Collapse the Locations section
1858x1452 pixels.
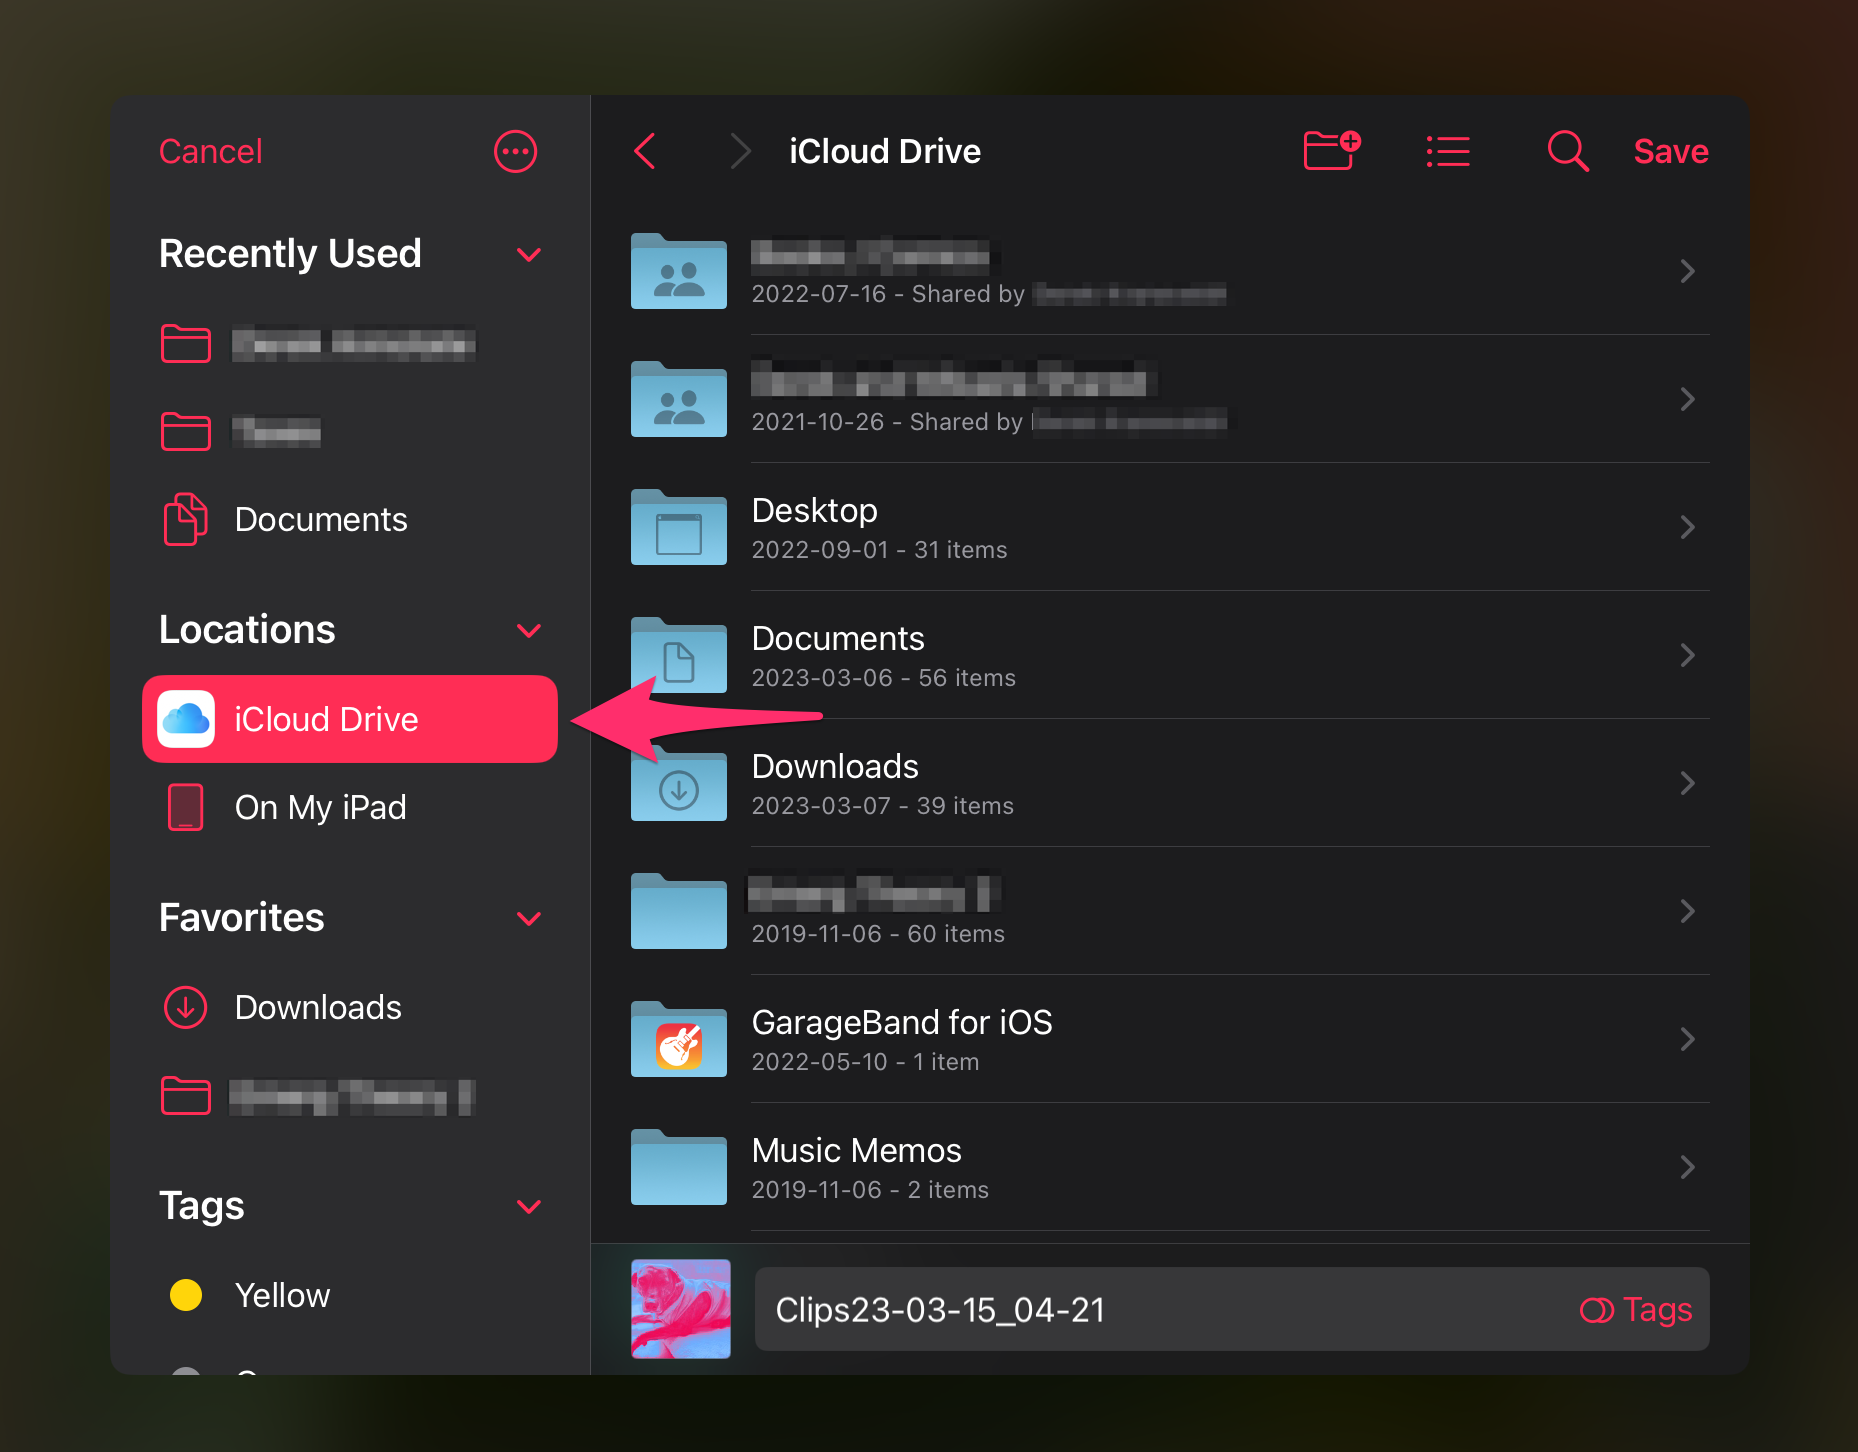click(x=529, y=631)
